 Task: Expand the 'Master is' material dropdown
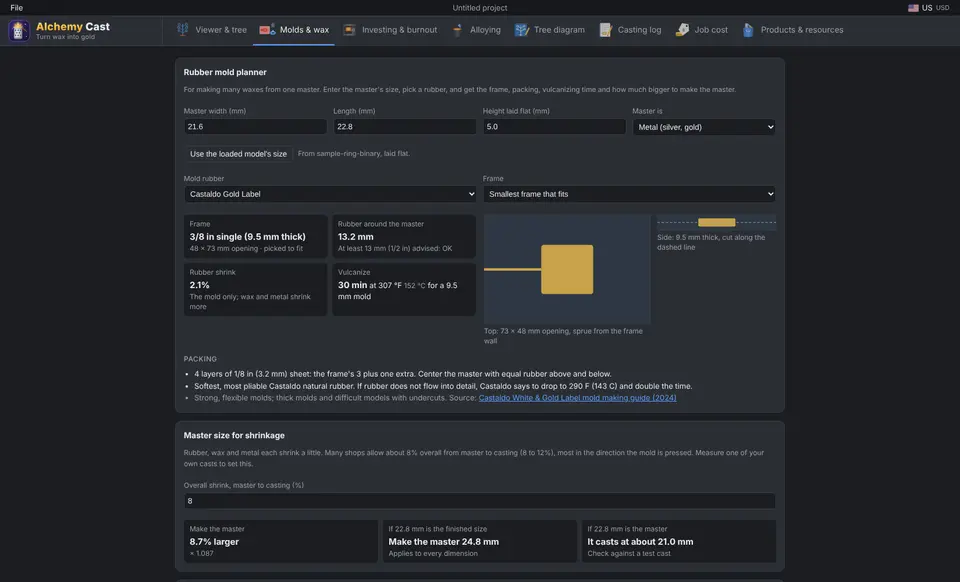point(704,127)
